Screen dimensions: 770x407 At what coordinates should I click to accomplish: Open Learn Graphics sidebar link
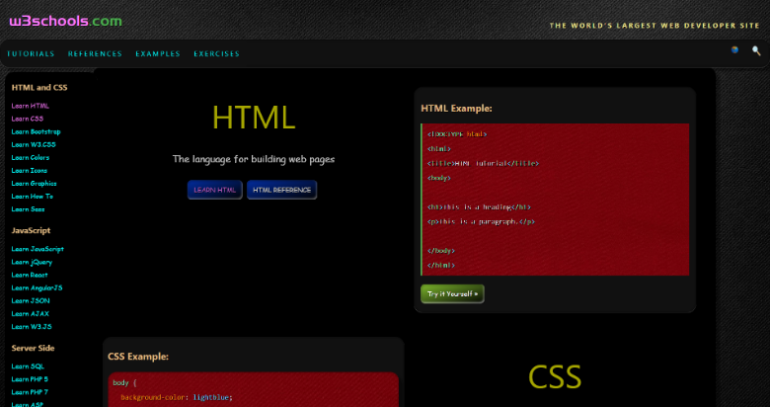tap(34, 183)
